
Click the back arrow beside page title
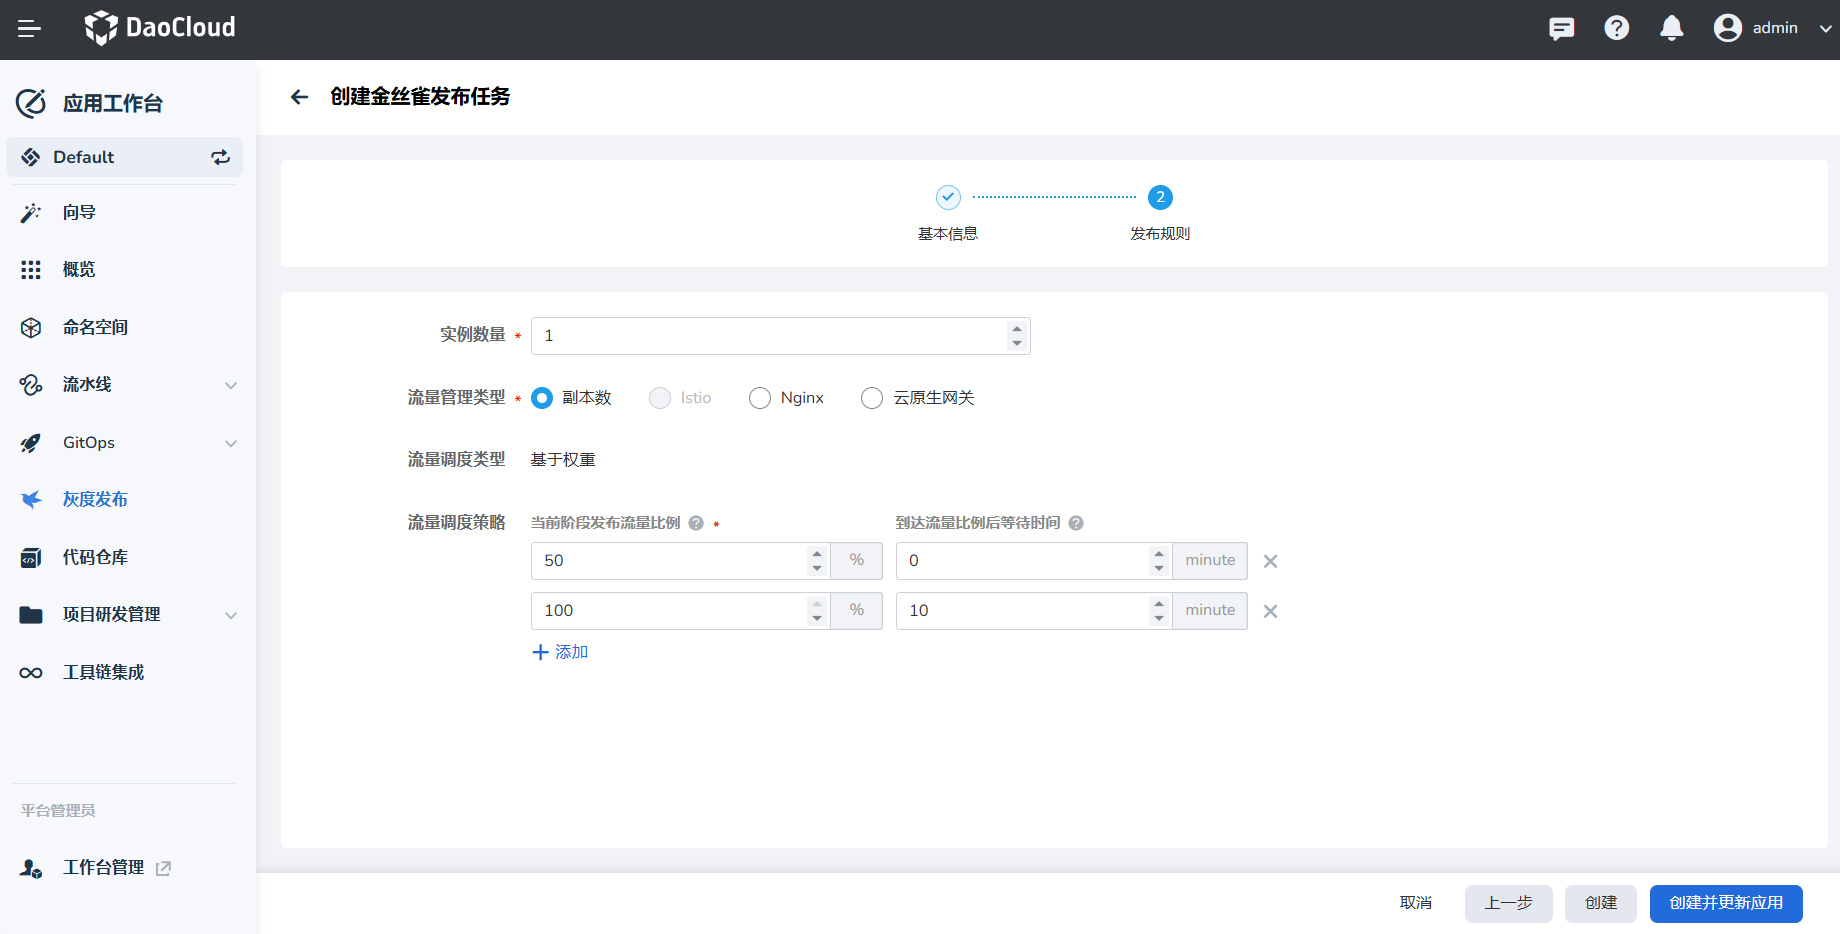[299, 97]
